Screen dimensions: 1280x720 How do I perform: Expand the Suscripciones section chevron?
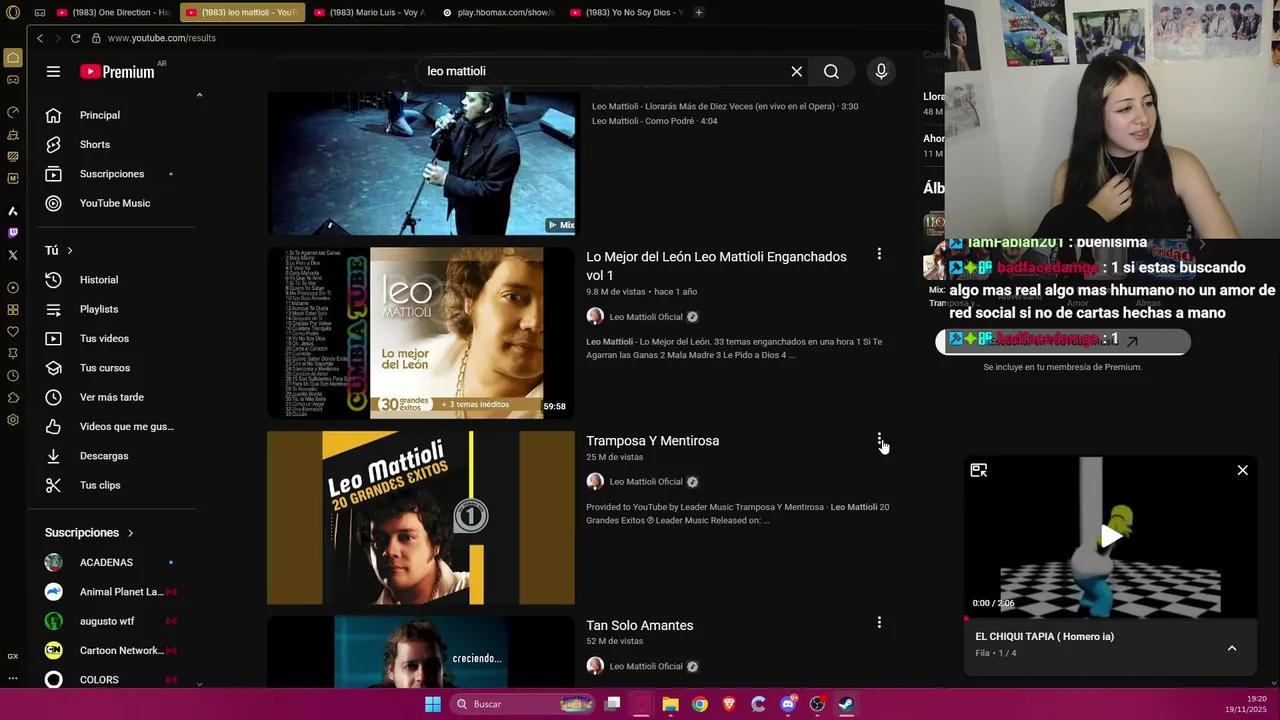coord(130,533)
